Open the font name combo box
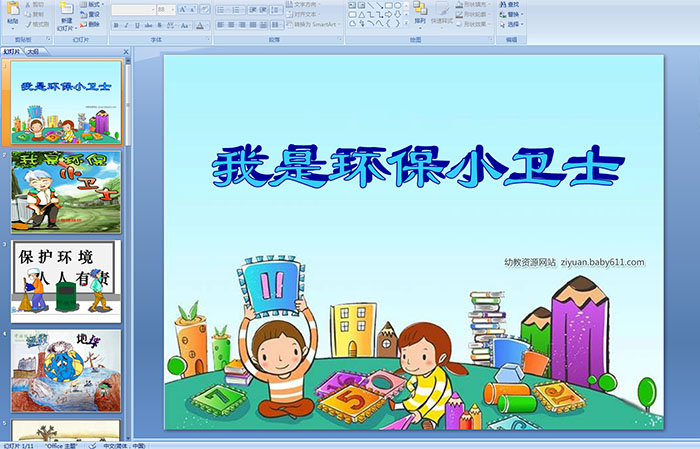This screenshot has width=700, height=449. (133, 9)
